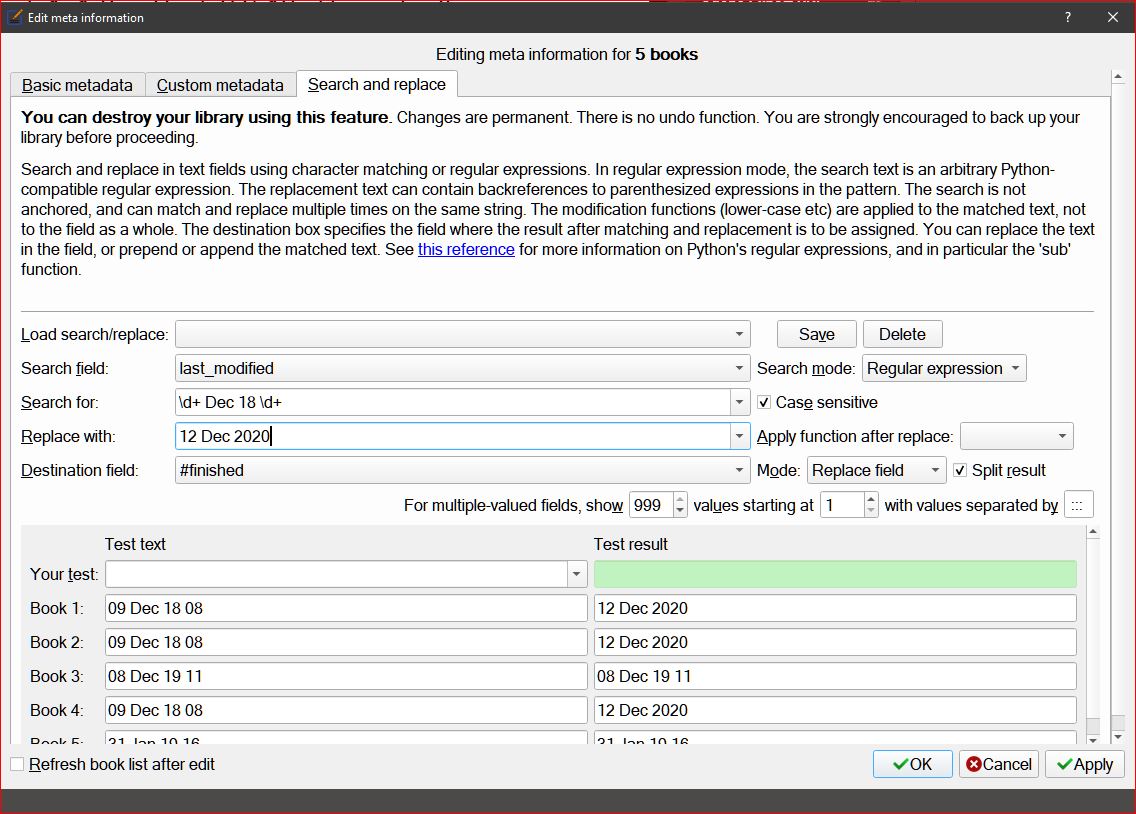Image resolution: width=1136 pixels, height=814 pixels.
Task: Click the Book 1 test text field
Action: (x=346, y=608)
